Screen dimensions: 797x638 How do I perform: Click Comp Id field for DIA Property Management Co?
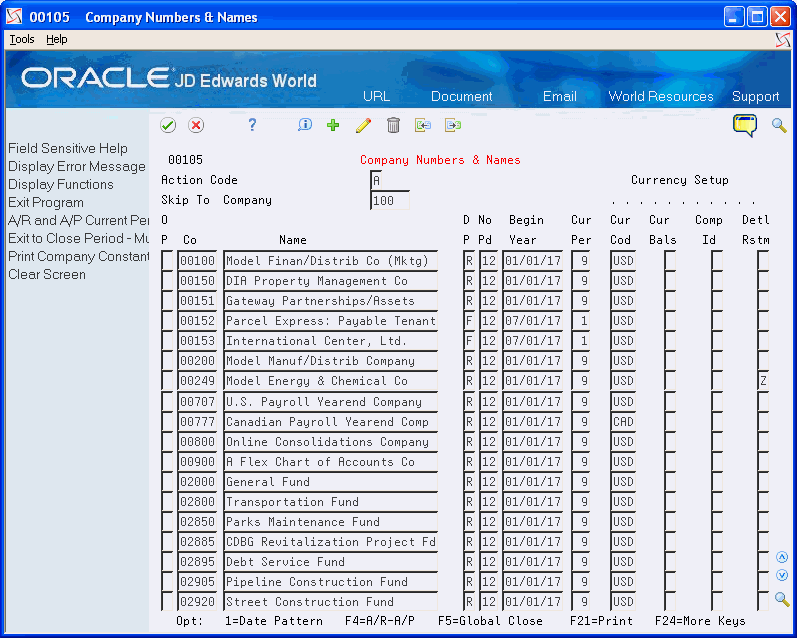717,281
